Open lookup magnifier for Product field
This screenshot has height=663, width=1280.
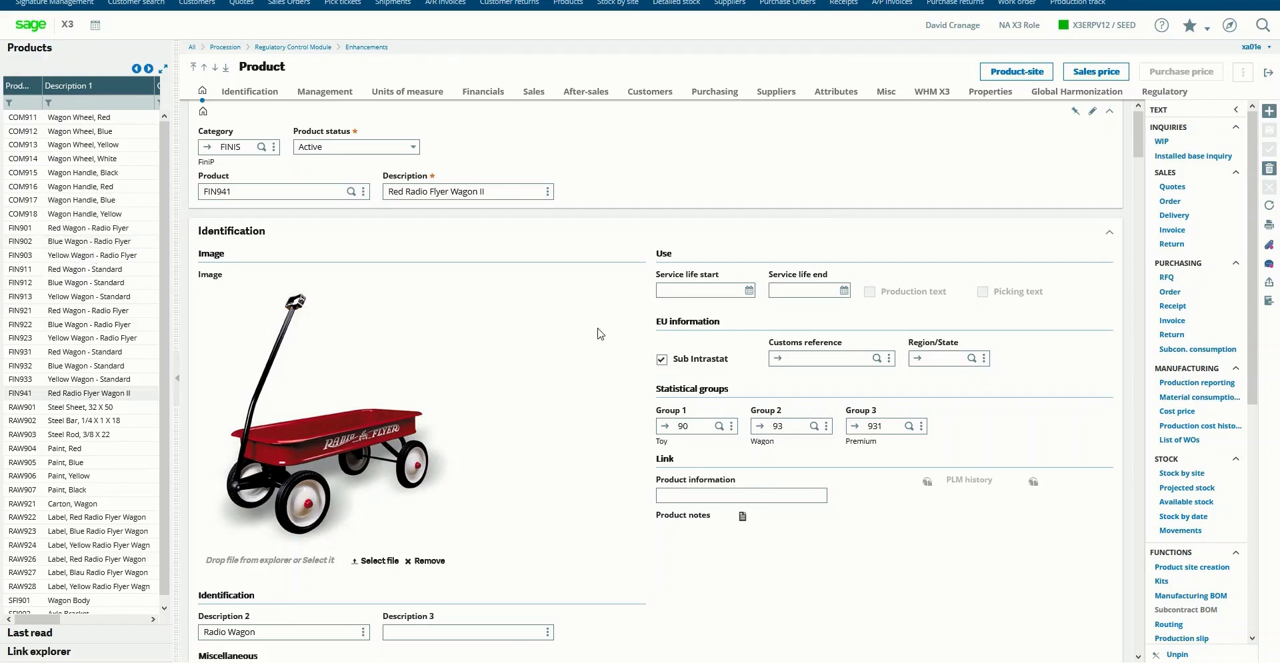point(351,192)
